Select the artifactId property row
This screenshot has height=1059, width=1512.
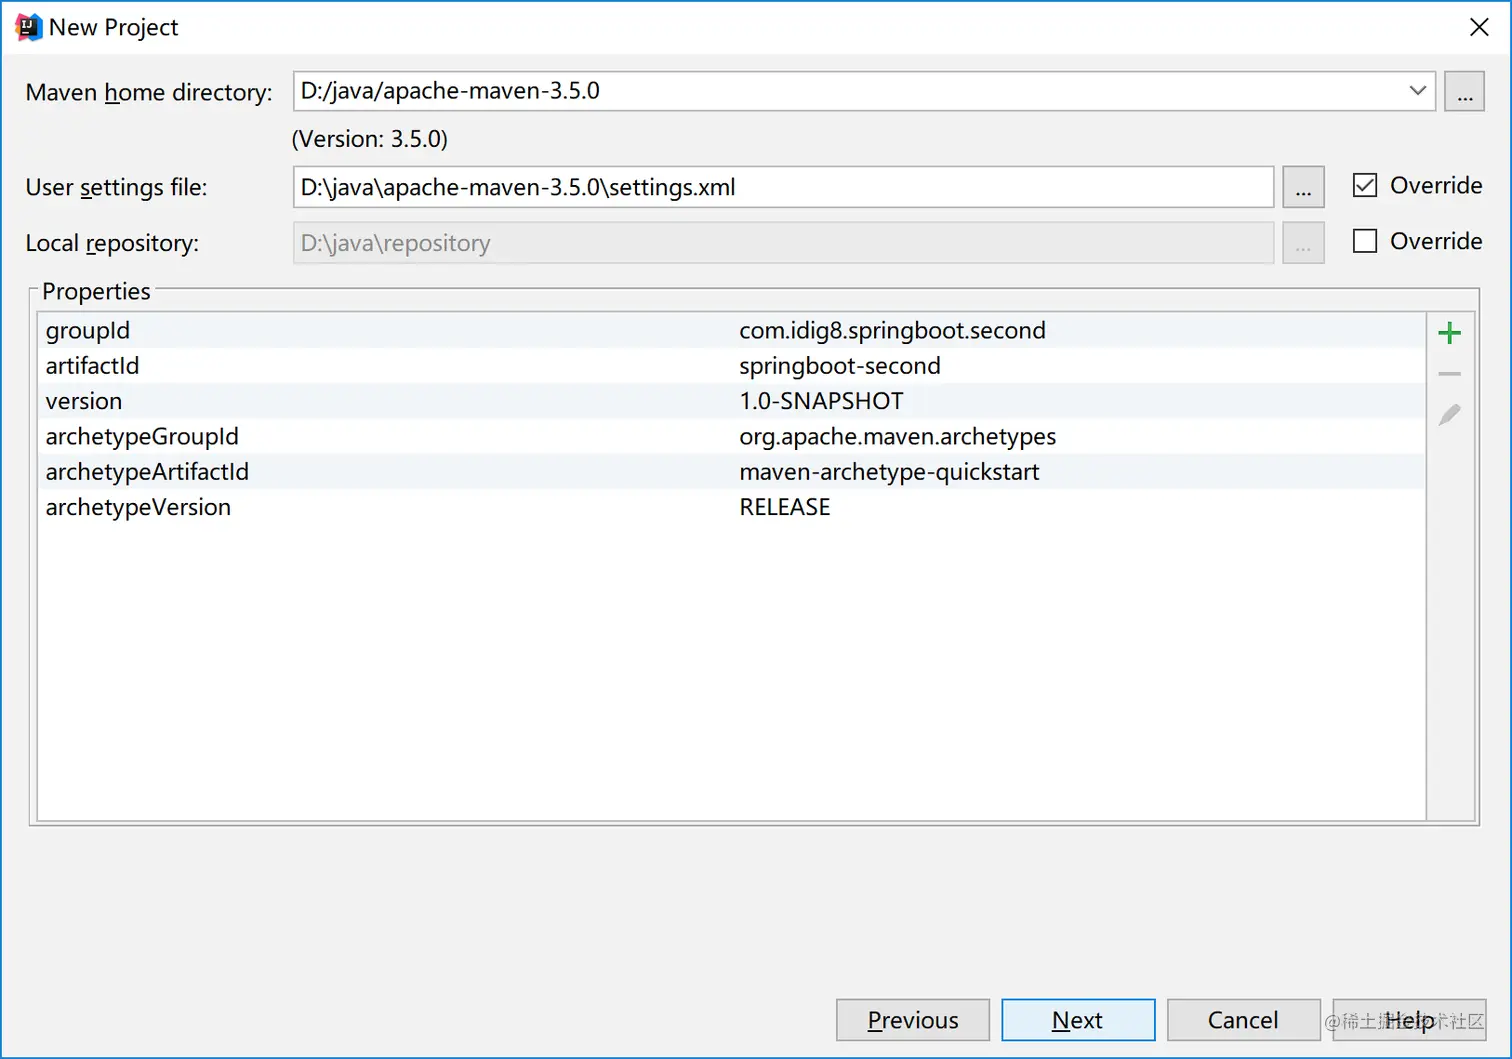click(x=731, y=366)
